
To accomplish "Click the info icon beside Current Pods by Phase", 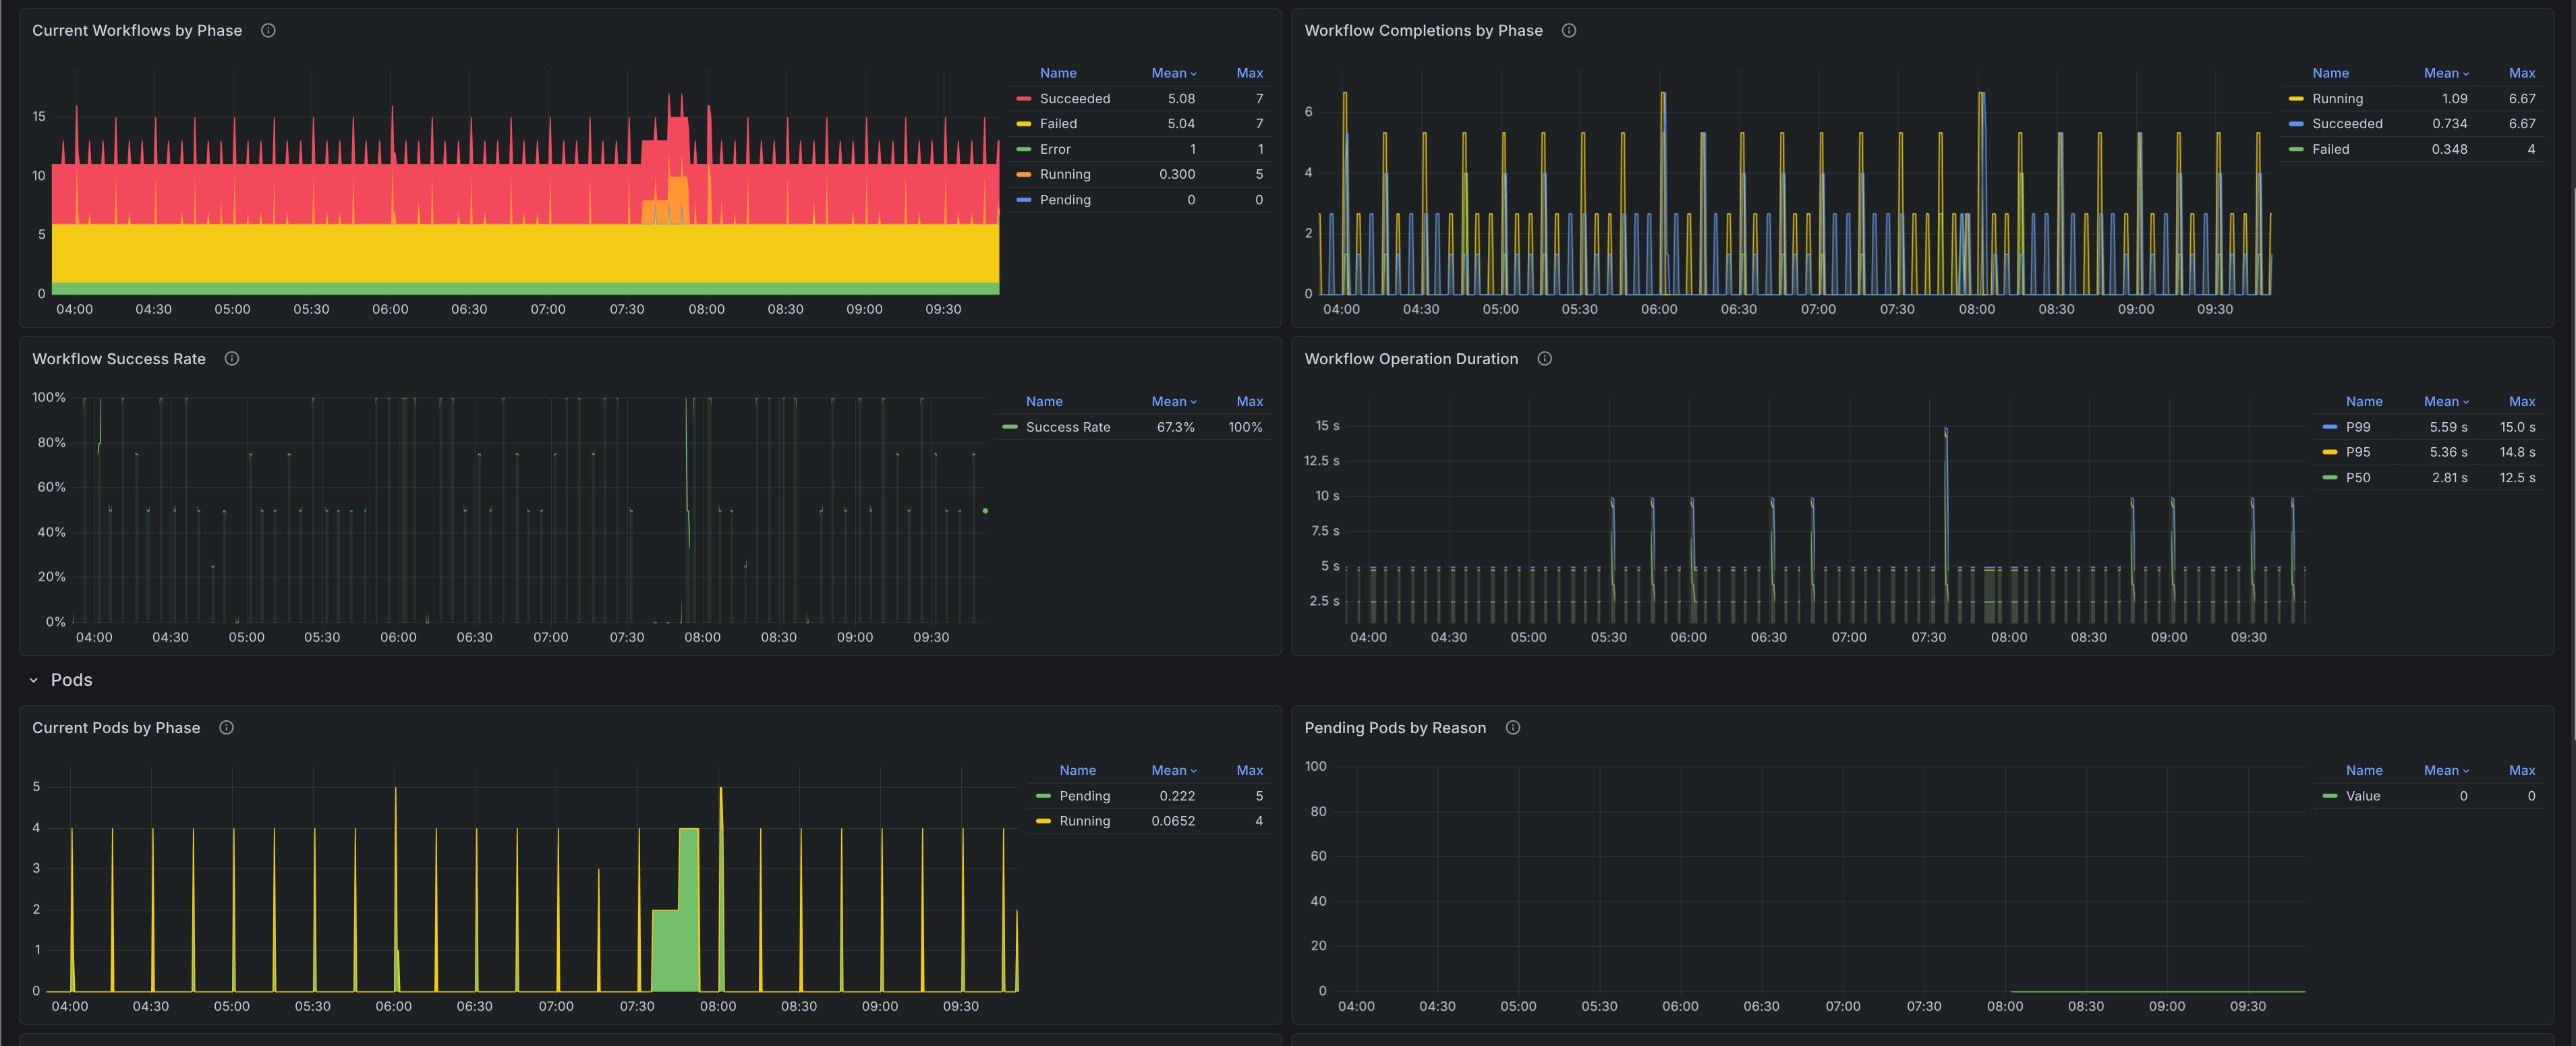I will [x=226, y=727].
